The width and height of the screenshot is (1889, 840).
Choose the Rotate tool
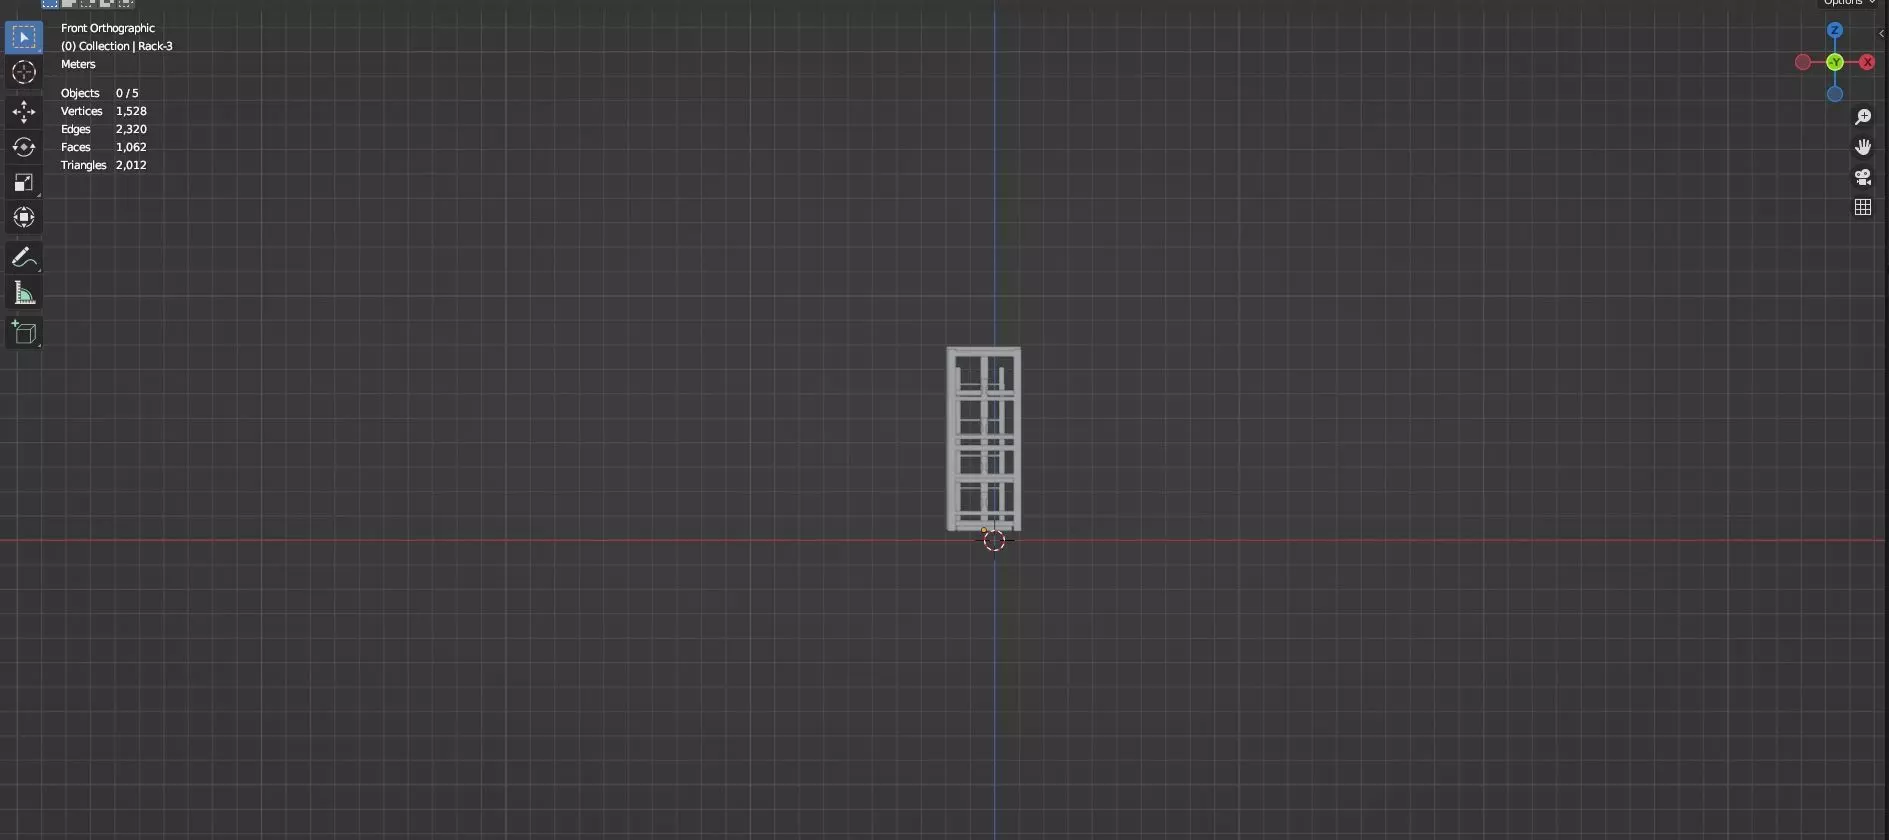(x=23, y=147)
